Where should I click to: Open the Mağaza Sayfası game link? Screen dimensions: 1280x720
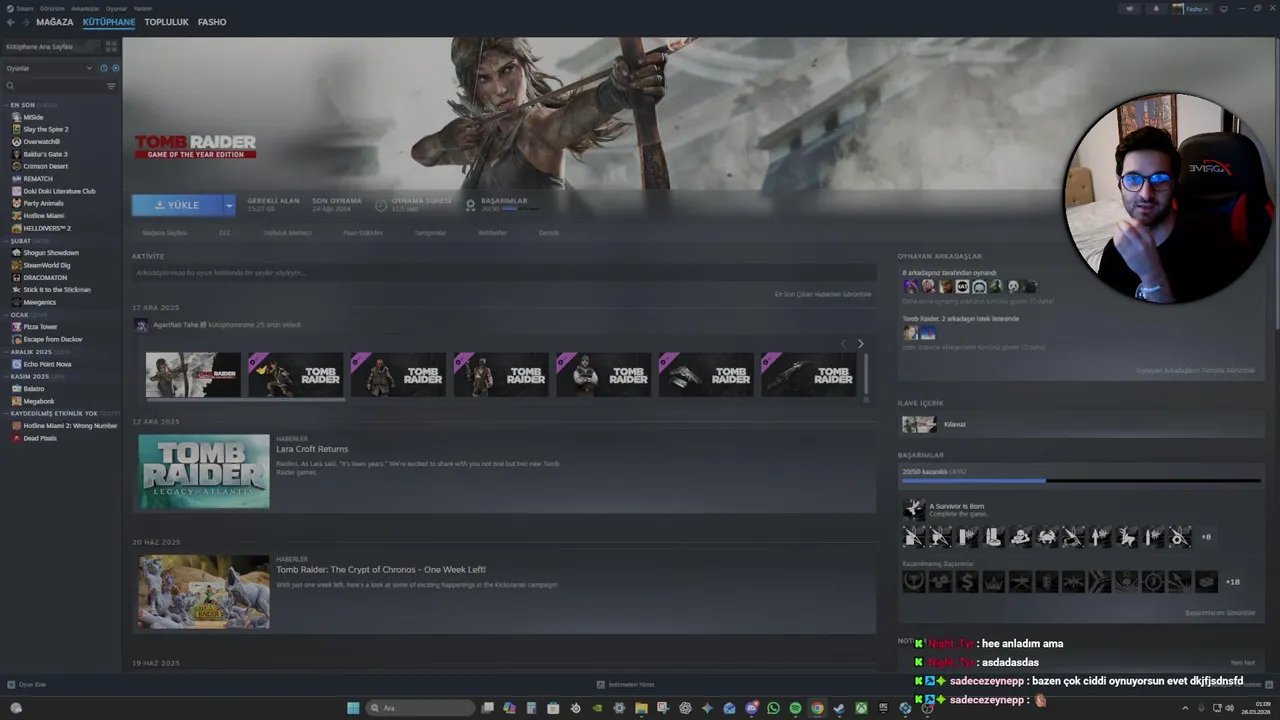164,233
